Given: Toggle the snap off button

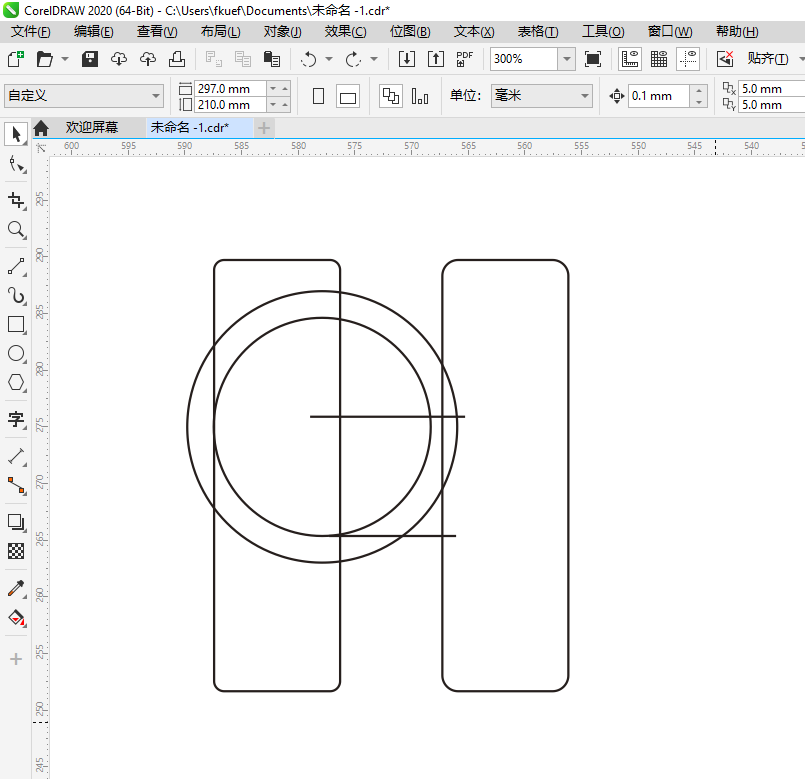Looking at the screenshot, I should coord(725,59).
